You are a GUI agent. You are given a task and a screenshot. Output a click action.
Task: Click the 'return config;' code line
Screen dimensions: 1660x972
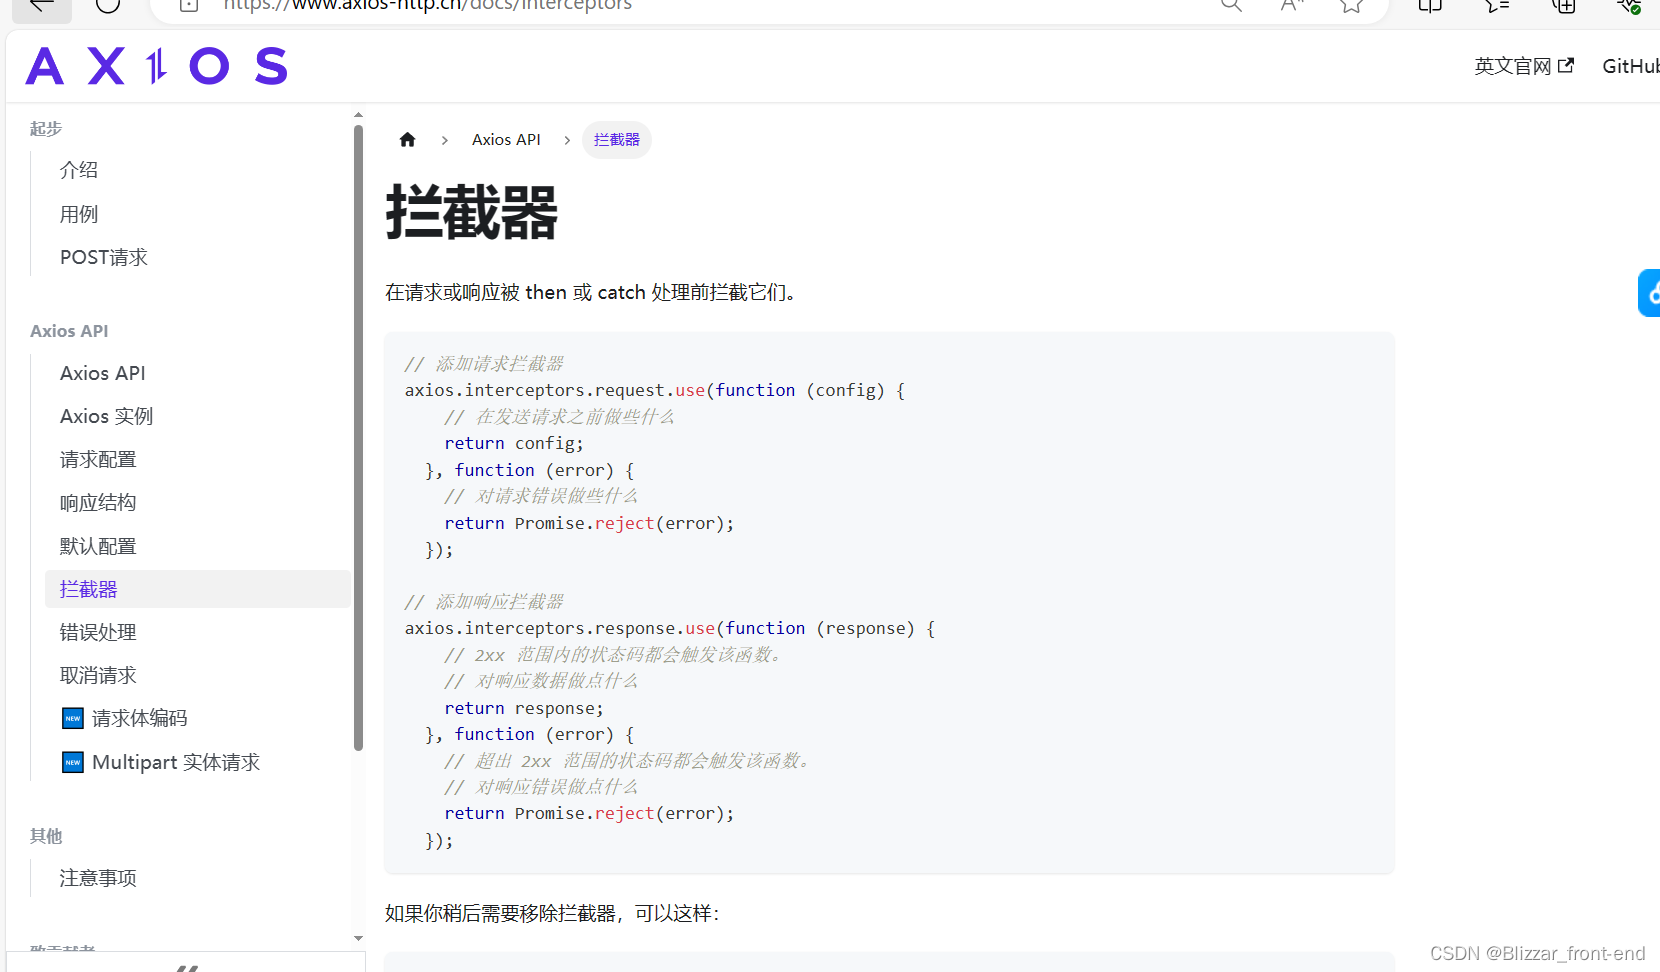514,443
